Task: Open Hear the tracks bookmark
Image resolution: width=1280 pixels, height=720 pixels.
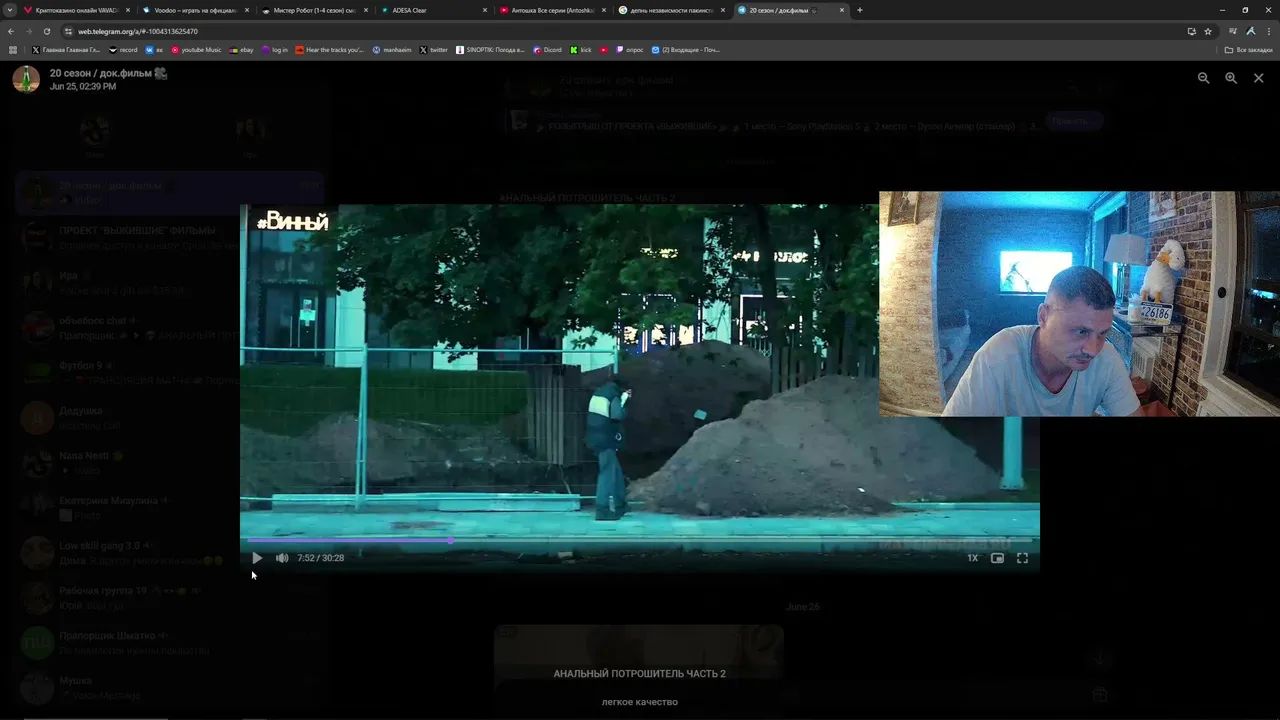Action: (330, 50)
